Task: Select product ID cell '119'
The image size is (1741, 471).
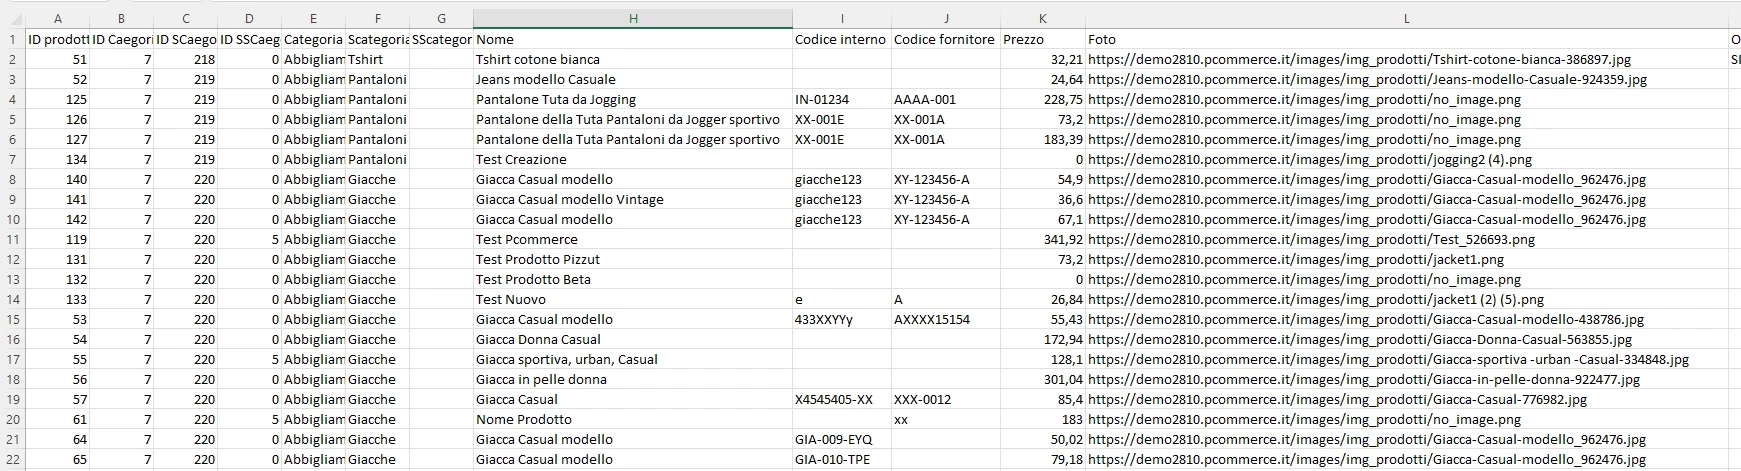Action: pos(58,239)
